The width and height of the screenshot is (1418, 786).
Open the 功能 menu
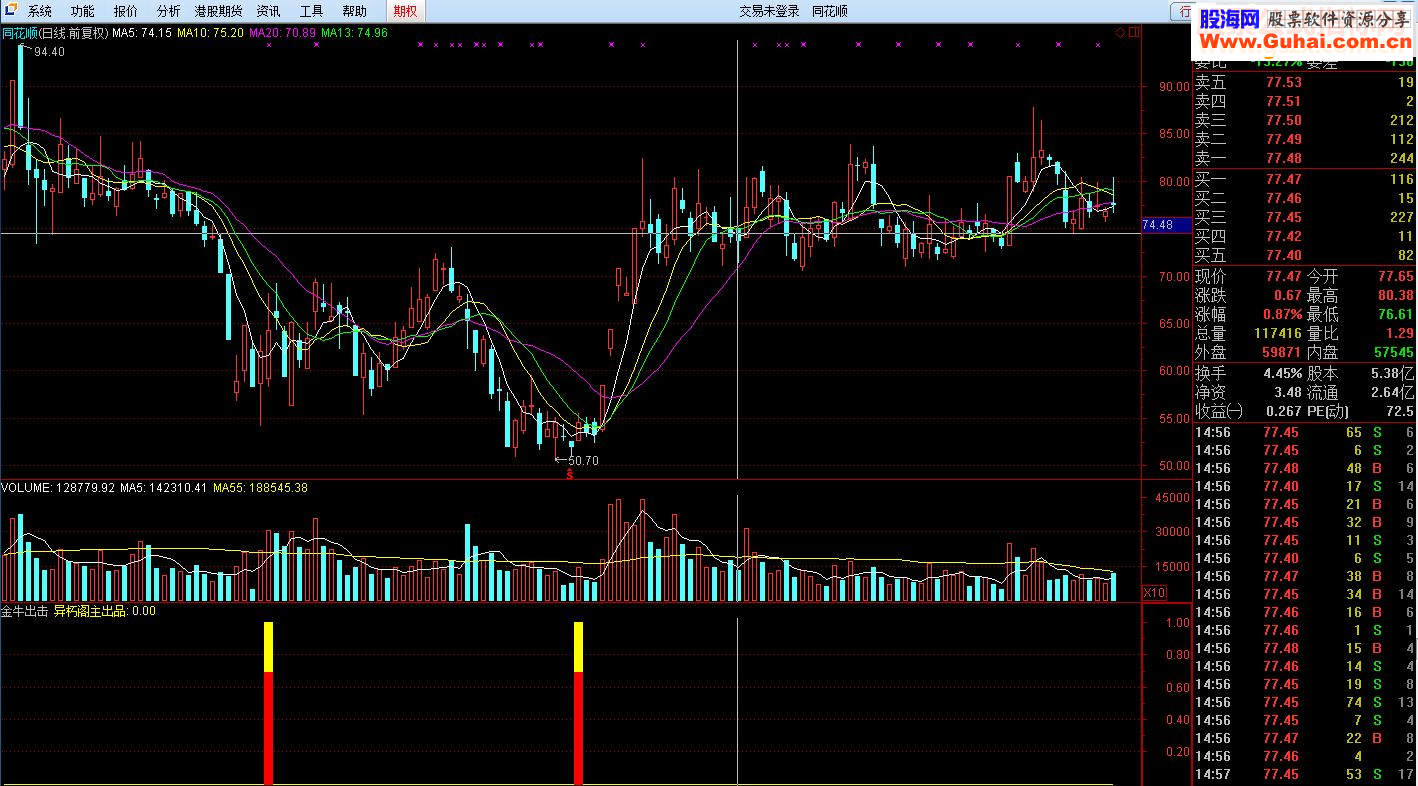[83, 11]
